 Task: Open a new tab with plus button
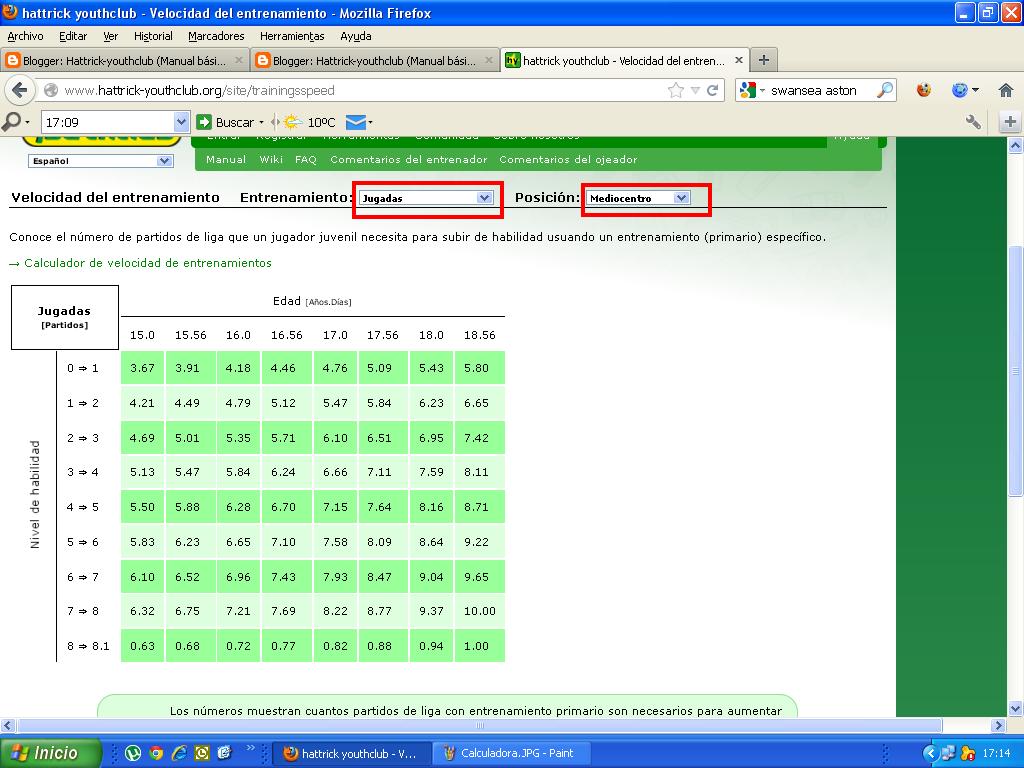point(763,60)
